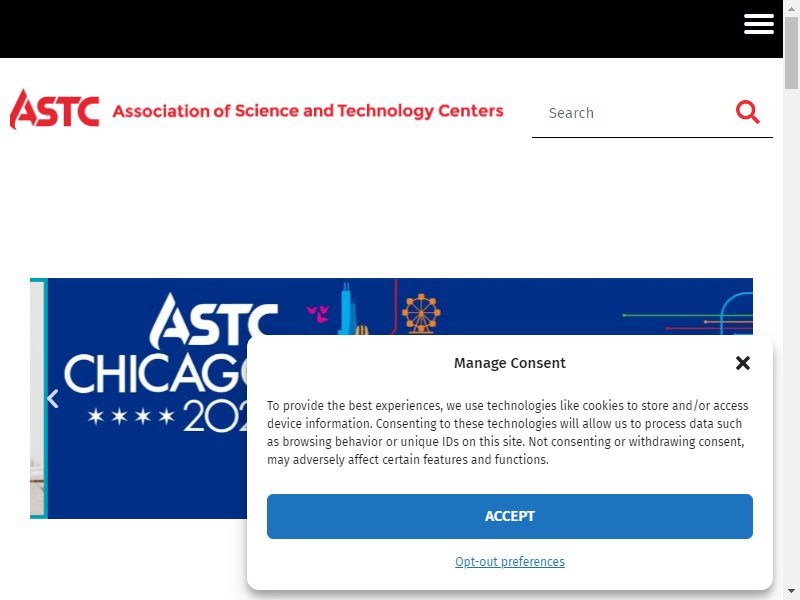Open the hamburger navigation menu

[x=759, y=24]
